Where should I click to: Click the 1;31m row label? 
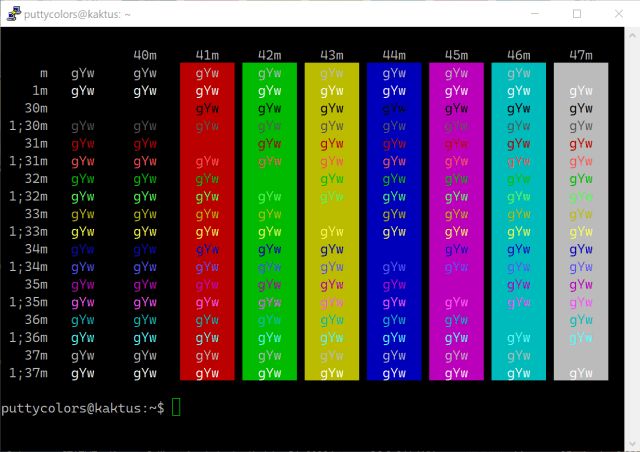pyautogui.click(x=28, y=161)
